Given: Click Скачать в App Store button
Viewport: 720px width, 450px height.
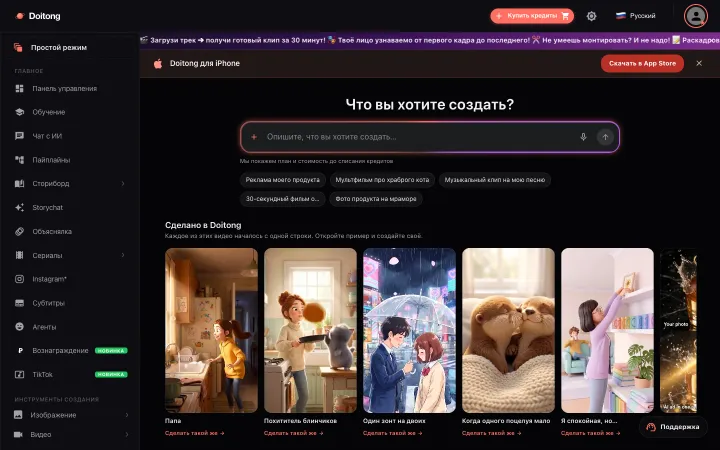Looking at the screenshot, I should click(x=642, y=63).
